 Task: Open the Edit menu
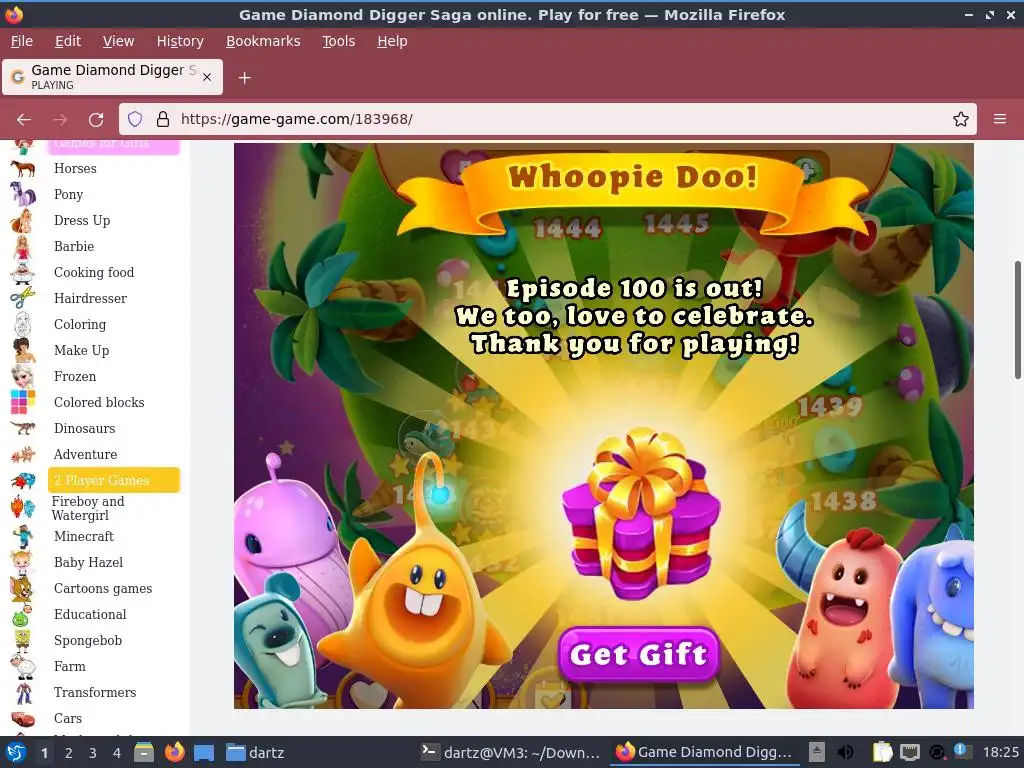pyautogui.click(x=68, y=41)
